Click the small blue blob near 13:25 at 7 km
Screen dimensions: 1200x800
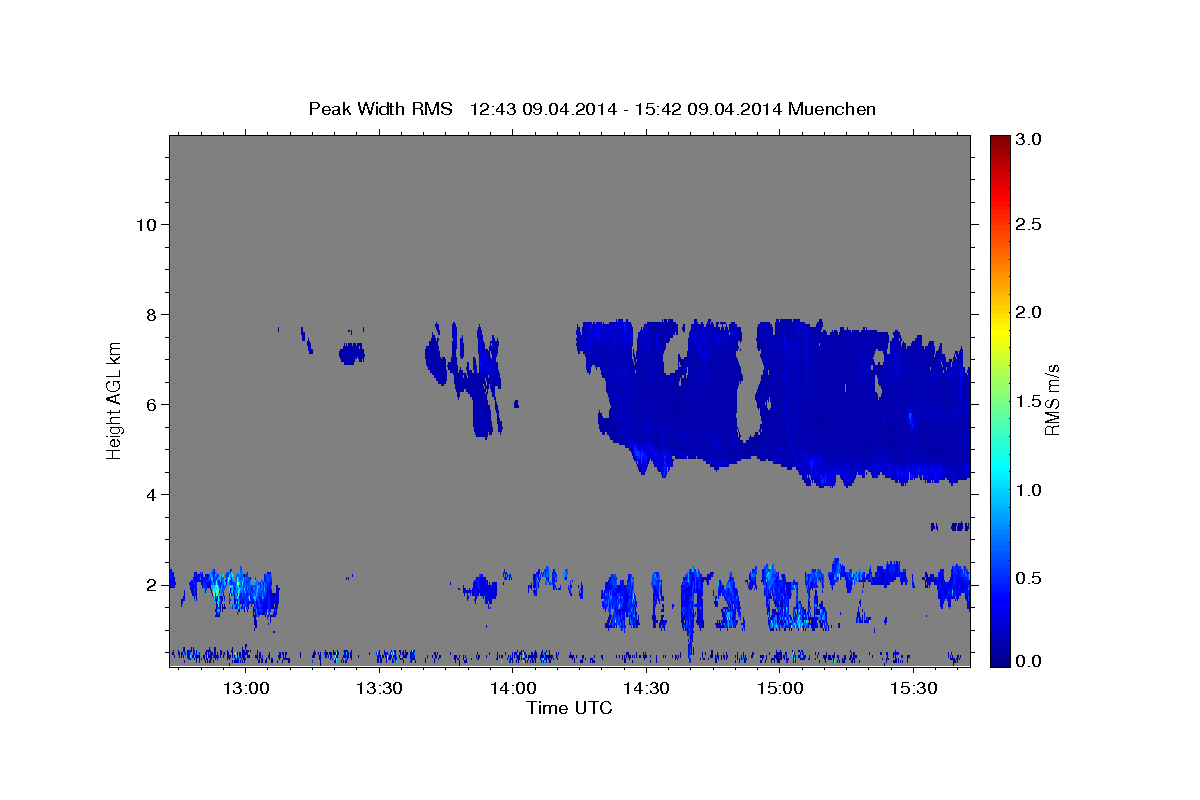(352, 353)
